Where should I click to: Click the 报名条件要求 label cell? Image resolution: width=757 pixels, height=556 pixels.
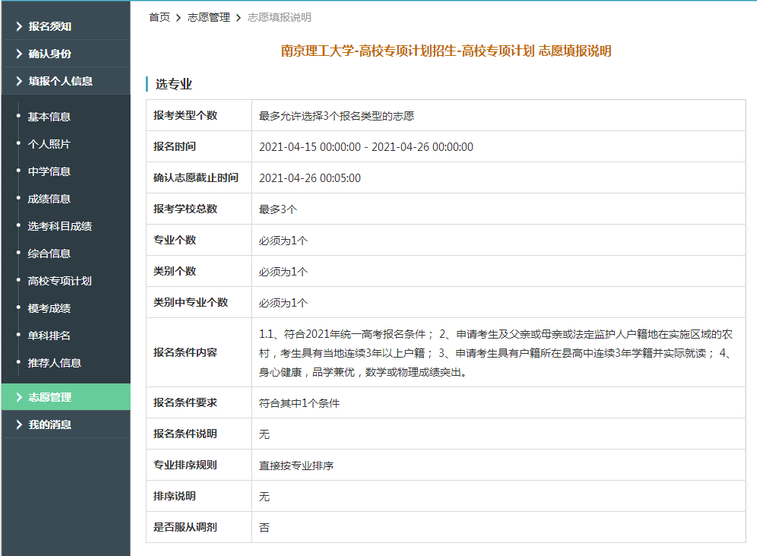point(199,403)
